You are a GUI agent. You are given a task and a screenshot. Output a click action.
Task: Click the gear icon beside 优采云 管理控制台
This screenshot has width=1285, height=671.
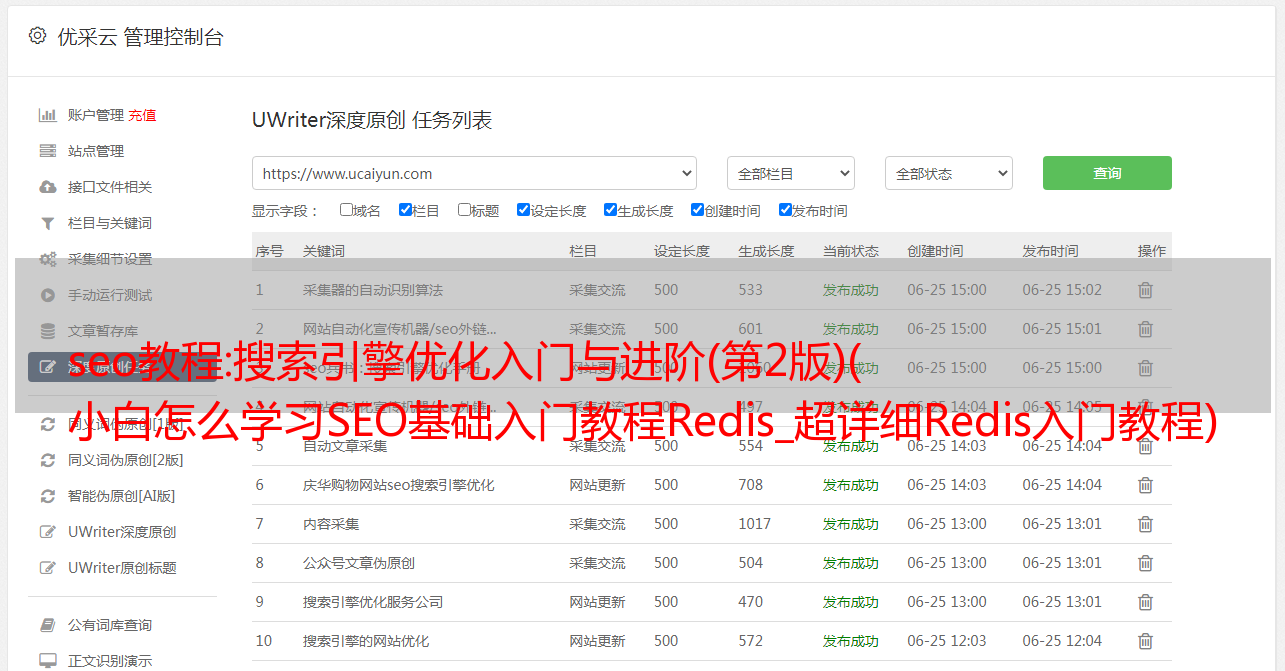(x=37, y=36)
